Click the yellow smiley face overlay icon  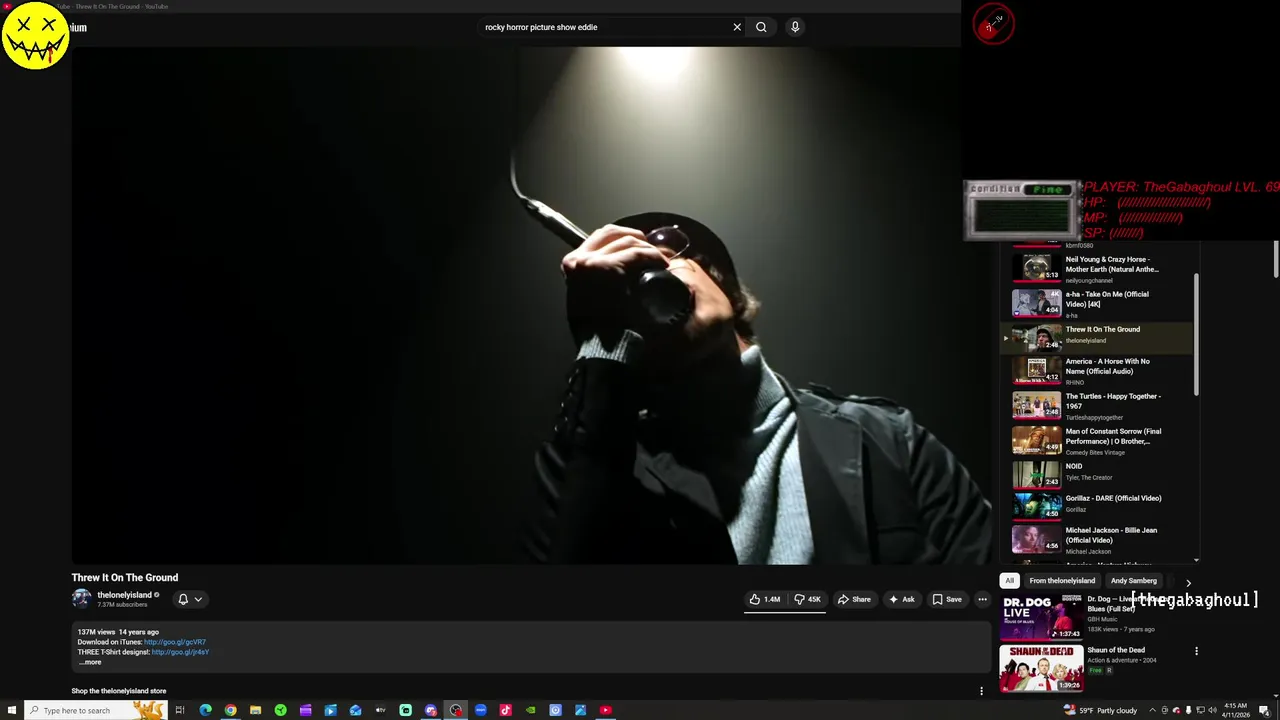35,35
